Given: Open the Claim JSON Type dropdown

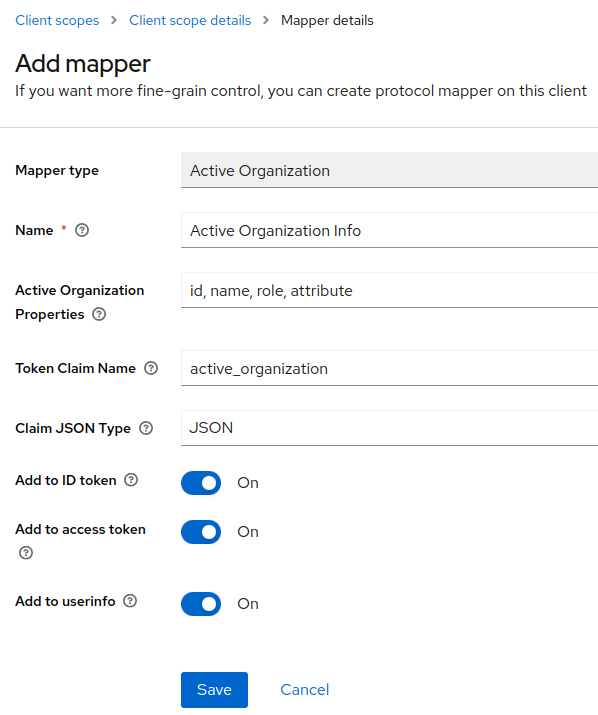Looking at the screenshot, I should (x=390, y=428).
